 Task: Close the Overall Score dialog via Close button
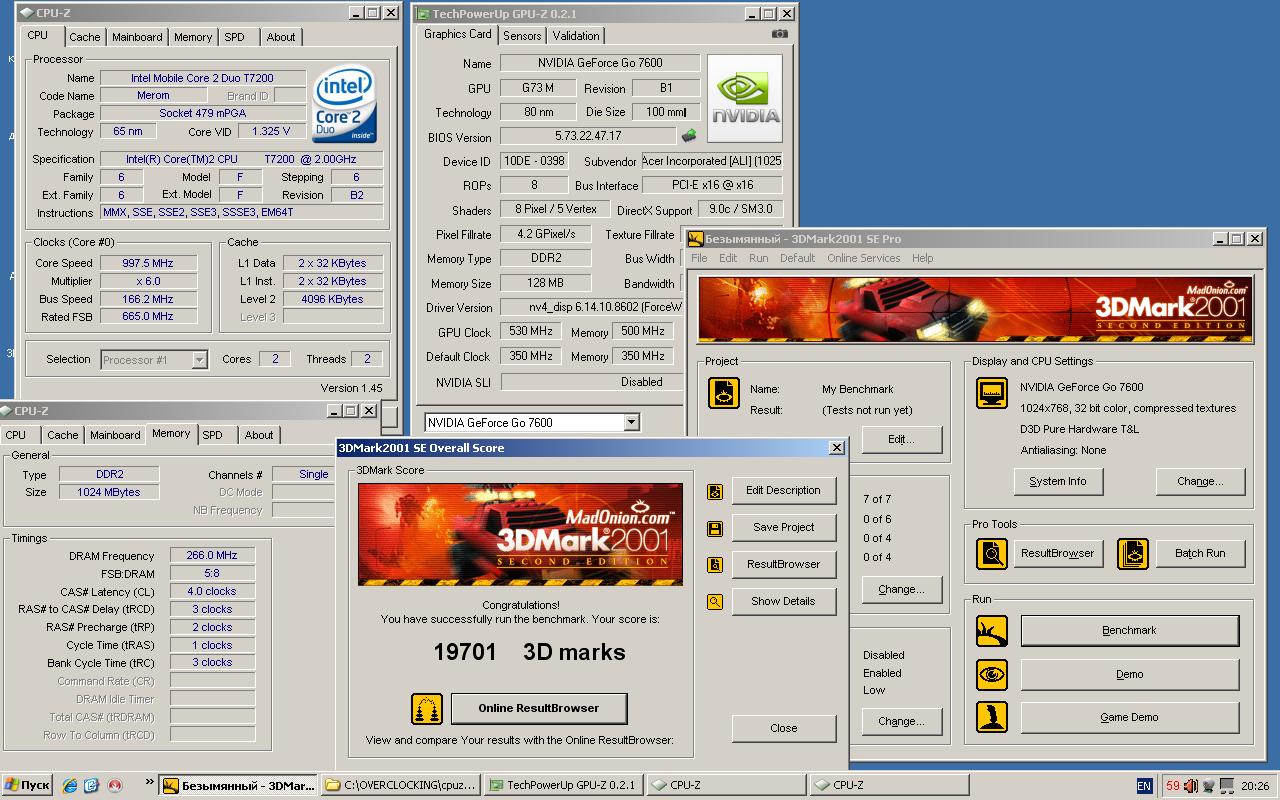tap(783, 729)
